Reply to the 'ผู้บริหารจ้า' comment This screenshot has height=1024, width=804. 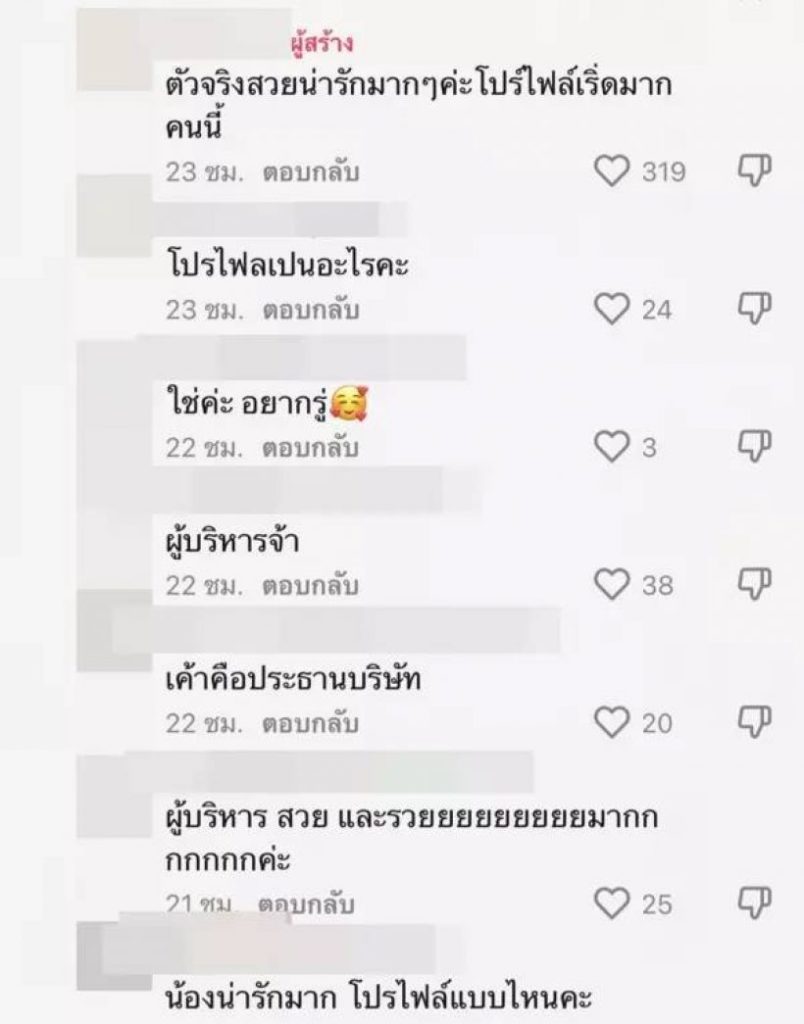coord(310,585)
